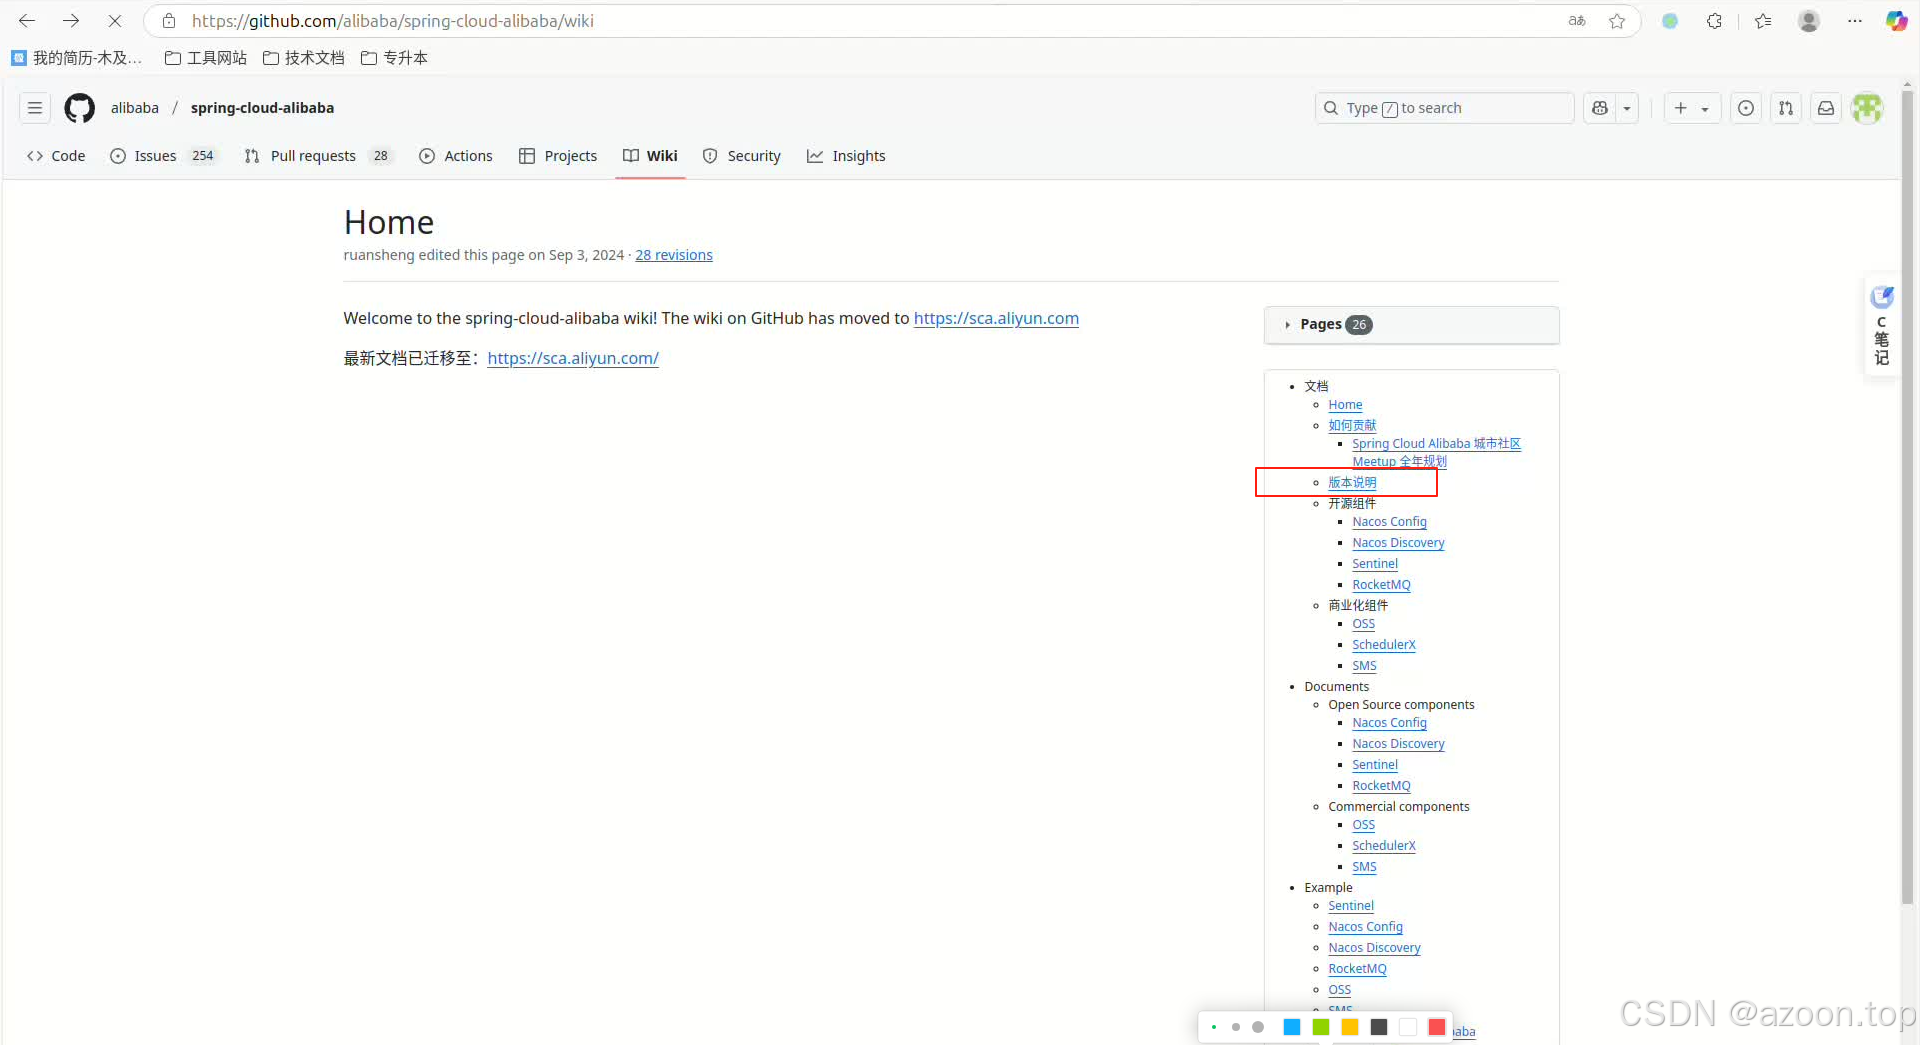Viewport: 1920px width, 1045px height.
Task: Open Spring Cloud Alibaba 城市社区 Meetup link
Action: pyautogui.click(x=1436, y=452)
